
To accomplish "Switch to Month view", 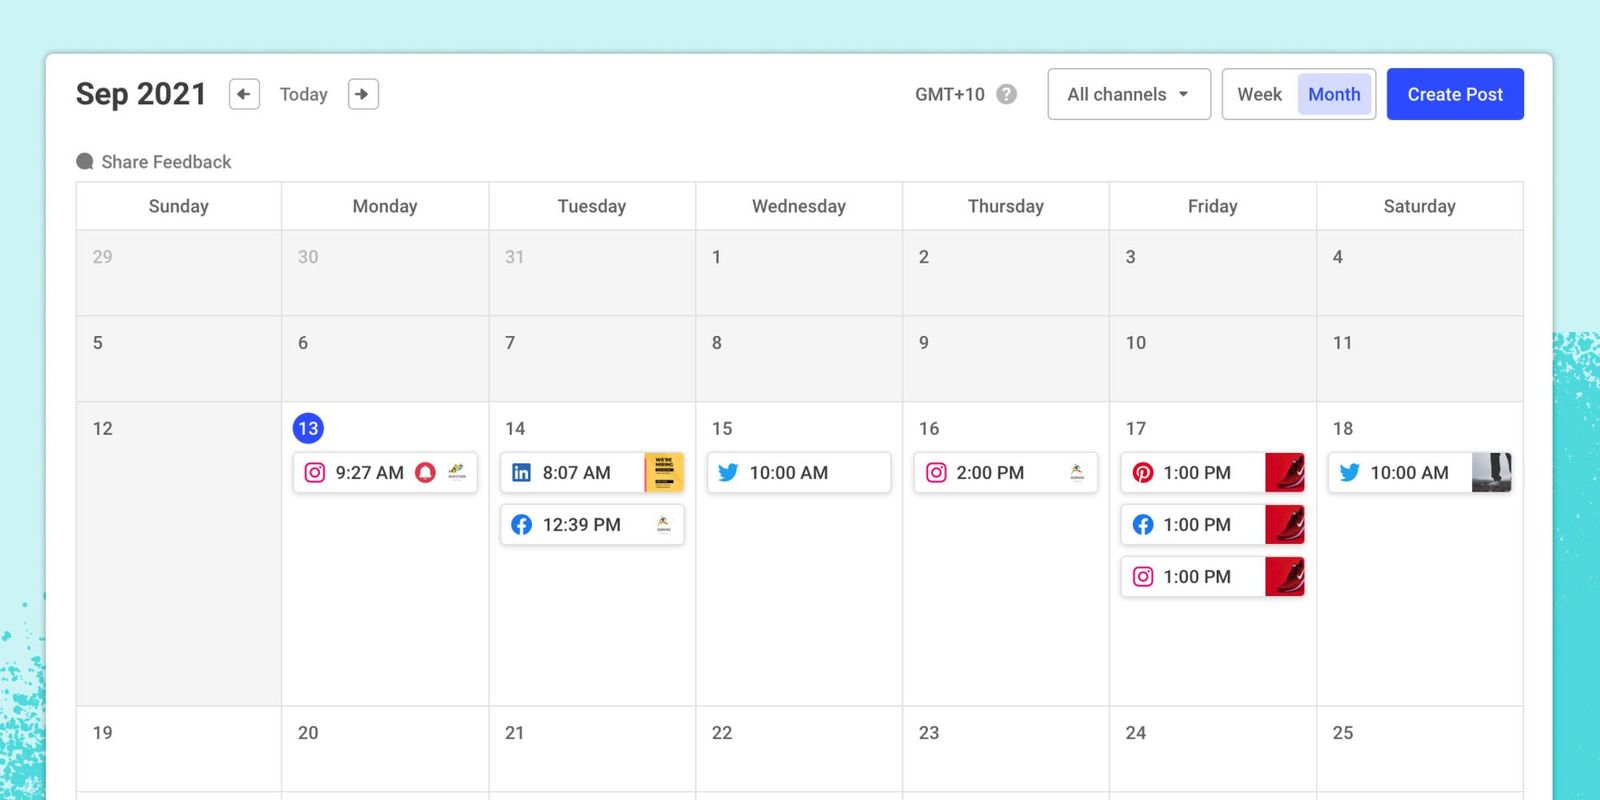I will (x=1334, y=94).
